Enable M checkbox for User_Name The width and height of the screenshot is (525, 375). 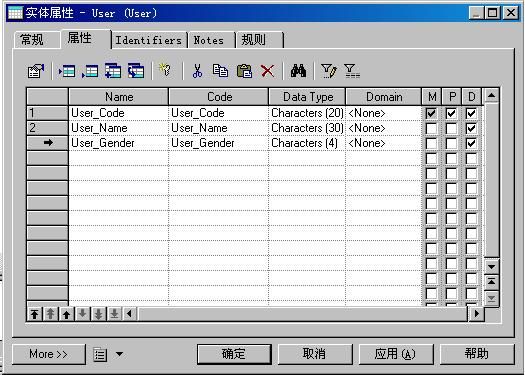click(431, 128)
